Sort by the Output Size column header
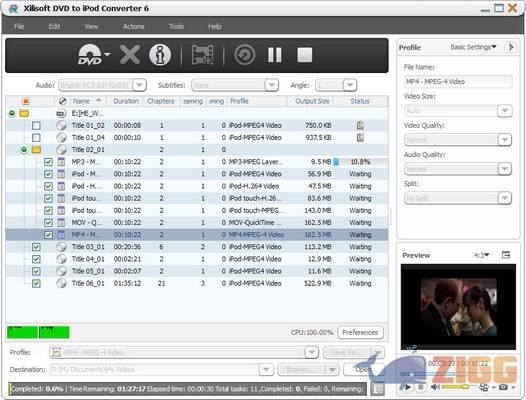Image resolution: width=526 pixels, height=400 pixels. click(312, 101)
